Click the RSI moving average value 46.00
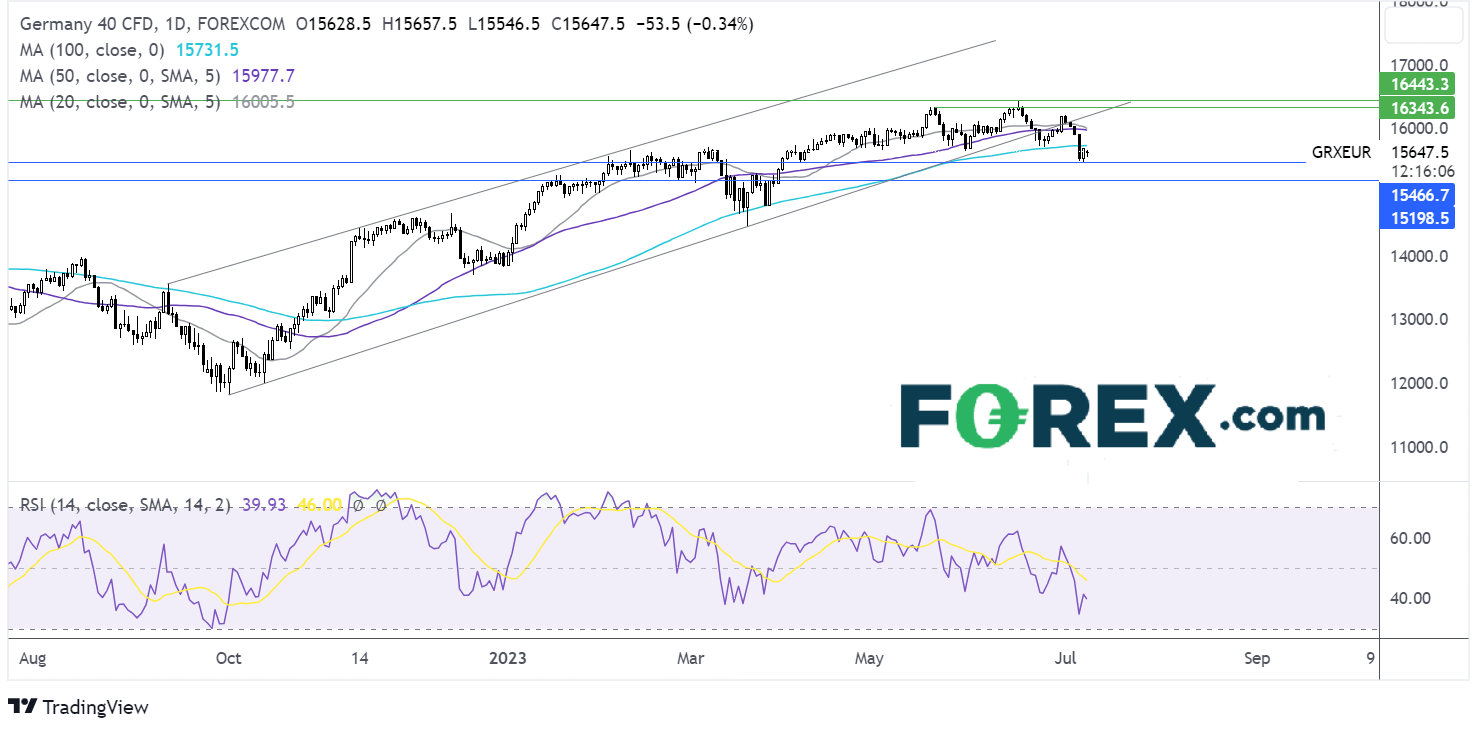The image size is (1484, 733). [319, 505]
